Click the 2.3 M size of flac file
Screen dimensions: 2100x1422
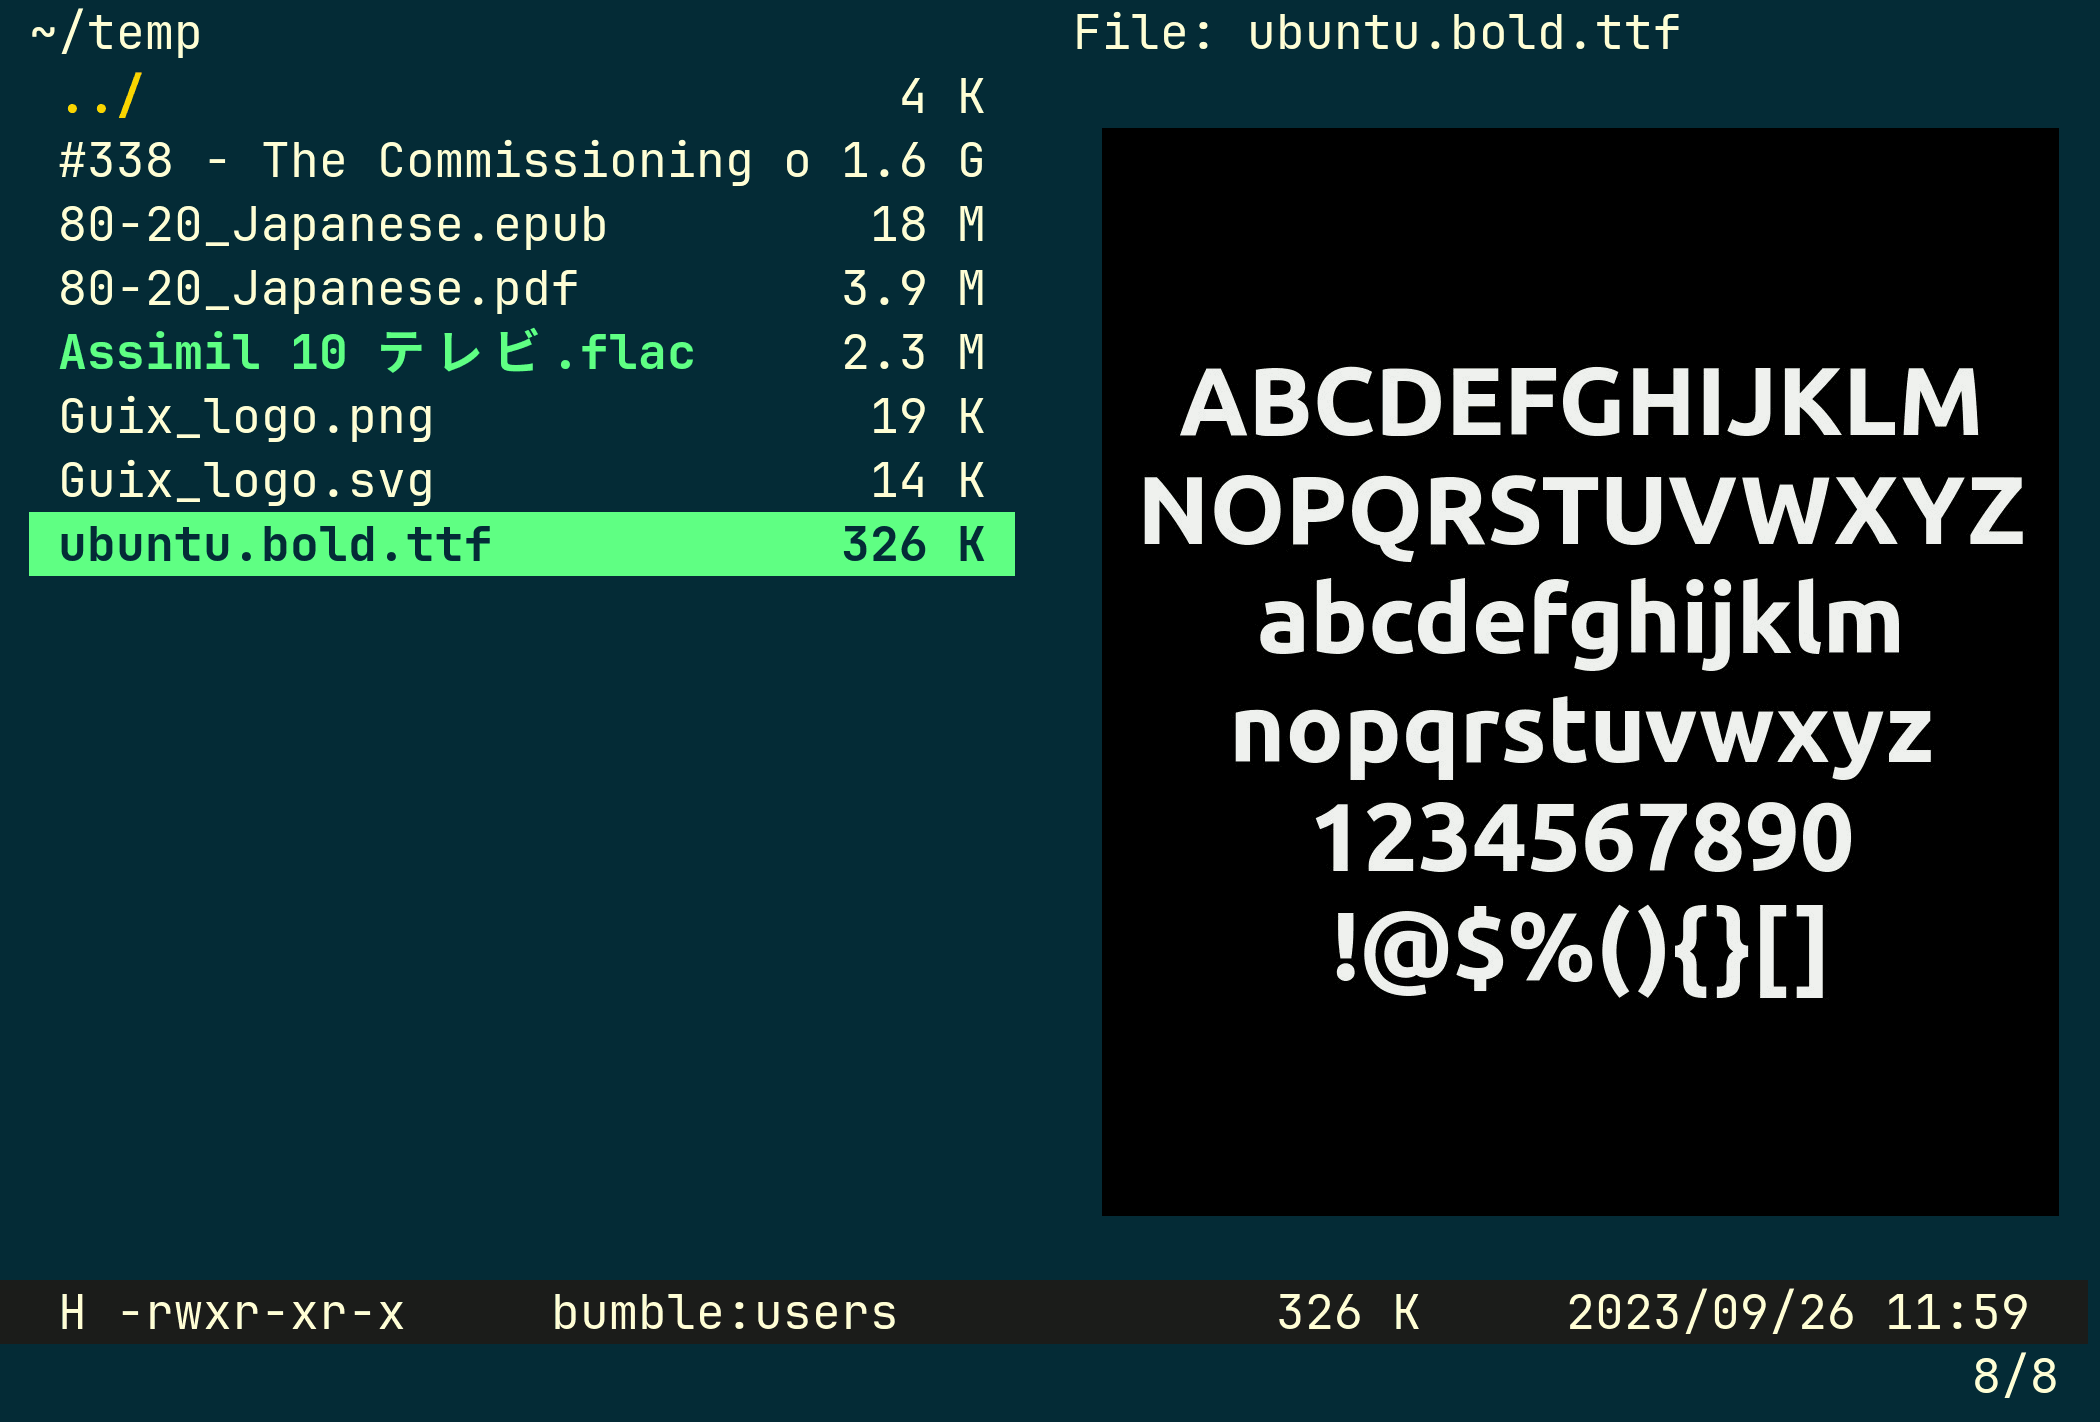point(912,354)
